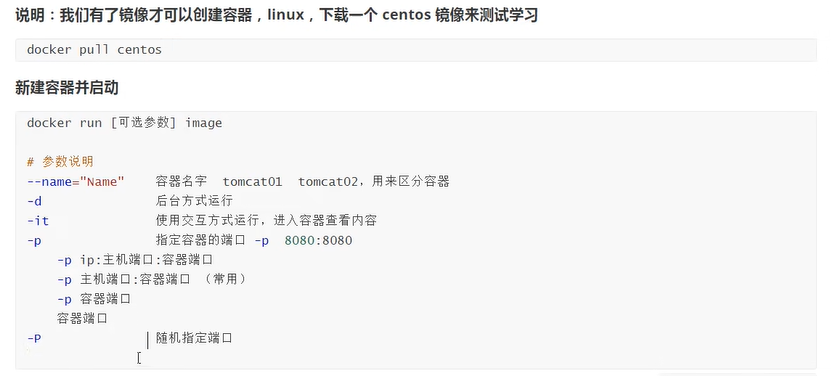Click the -it parameter flag
The image size is (836, 376).
click(x=38, y=221)
